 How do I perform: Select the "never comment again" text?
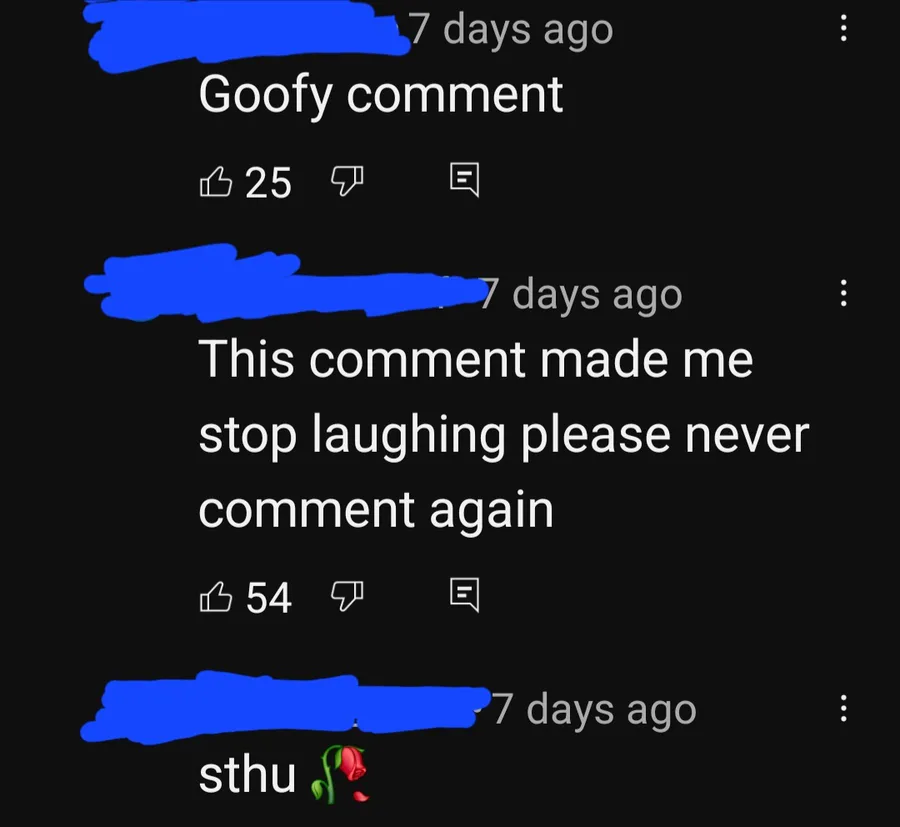pos(504,472)
